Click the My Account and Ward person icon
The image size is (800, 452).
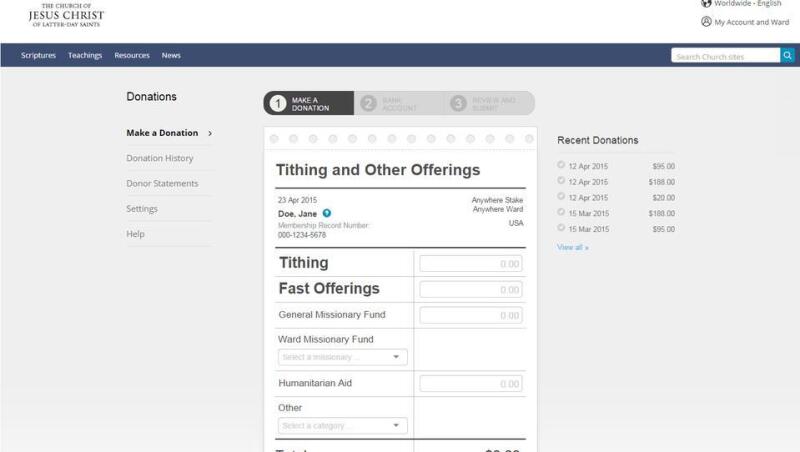coord(706,22)
